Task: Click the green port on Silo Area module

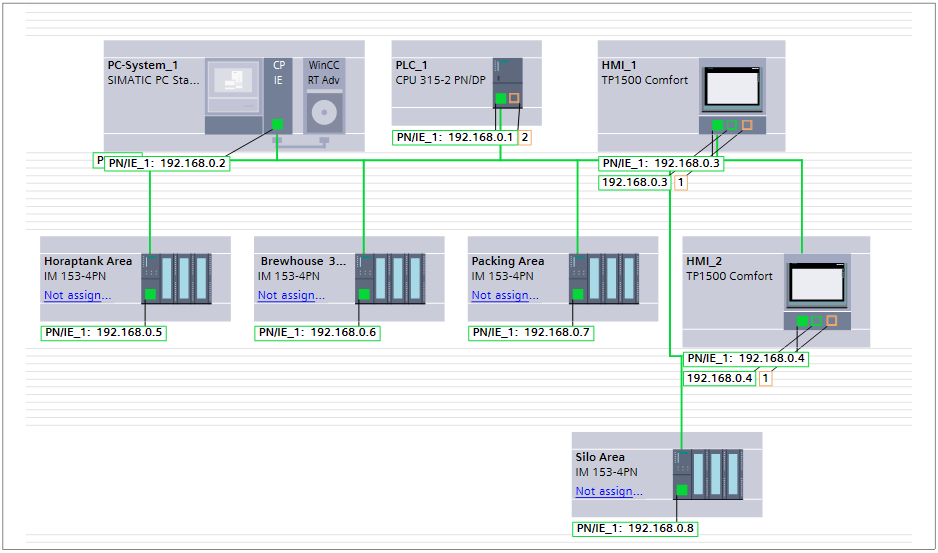Action: coord(681,490)
